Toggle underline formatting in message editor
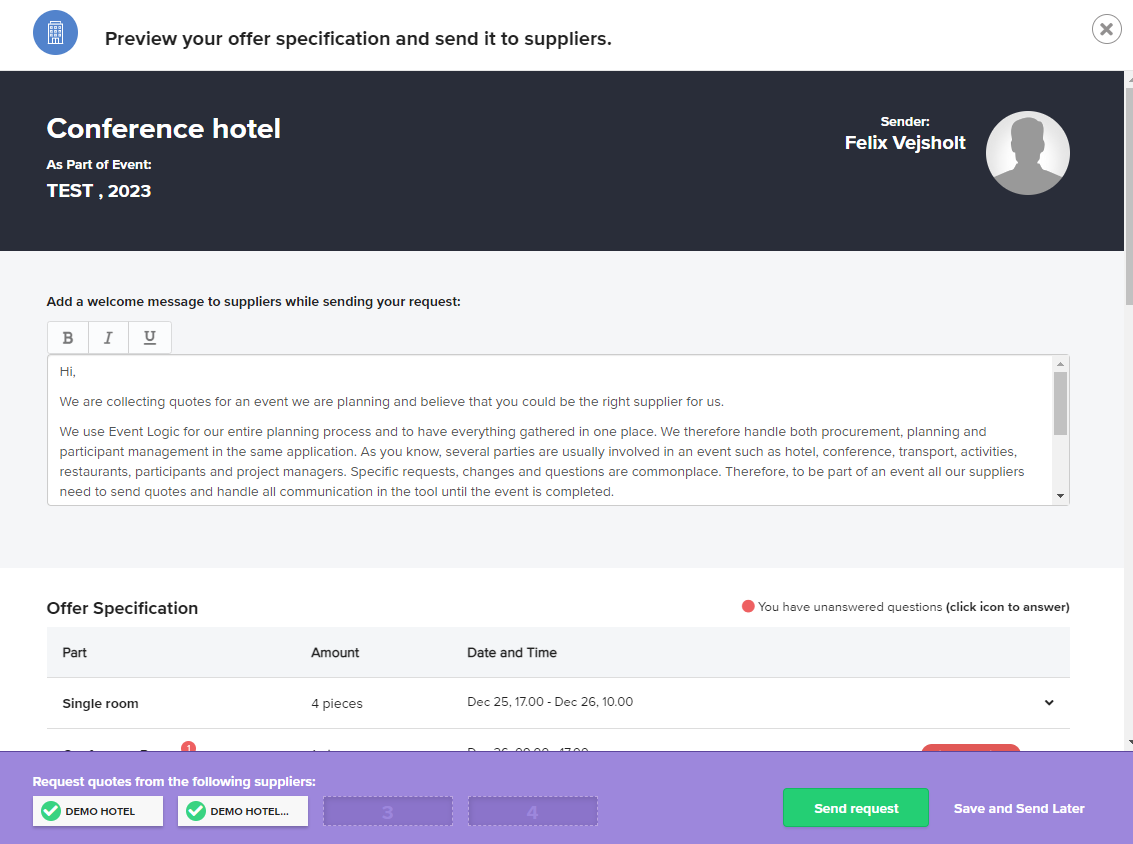The width and height of the screenshot is (1133, 844). (150, 337)
